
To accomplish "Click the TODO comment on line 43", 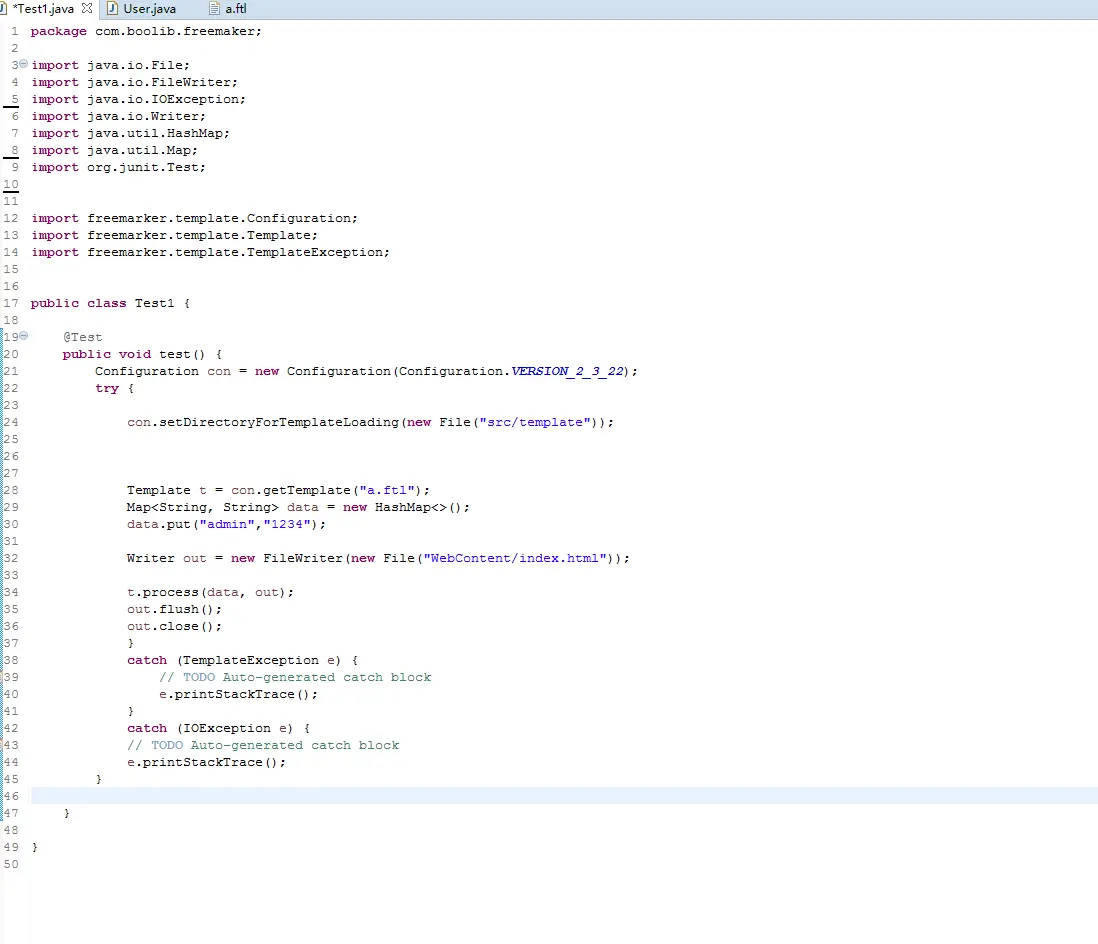I will (x=263, y=746).
